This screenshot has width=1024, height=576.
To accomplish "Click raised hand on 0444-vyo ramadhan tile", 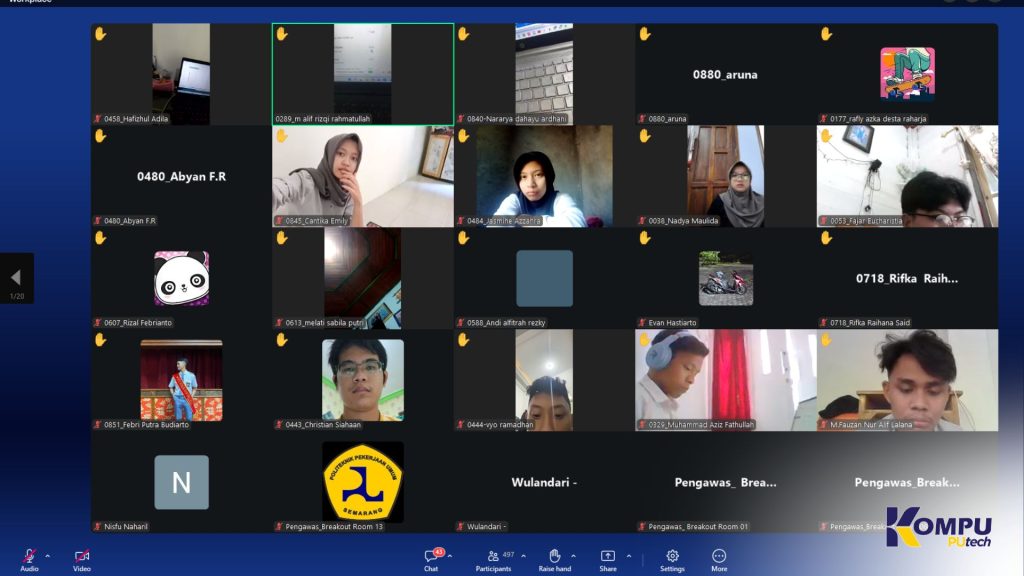I will click(464, 340).
